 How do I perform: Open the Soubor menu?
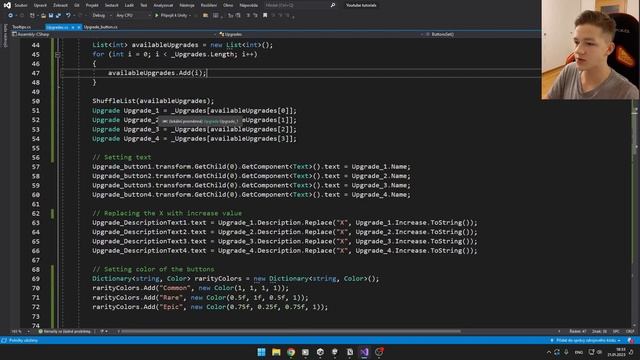21,5
